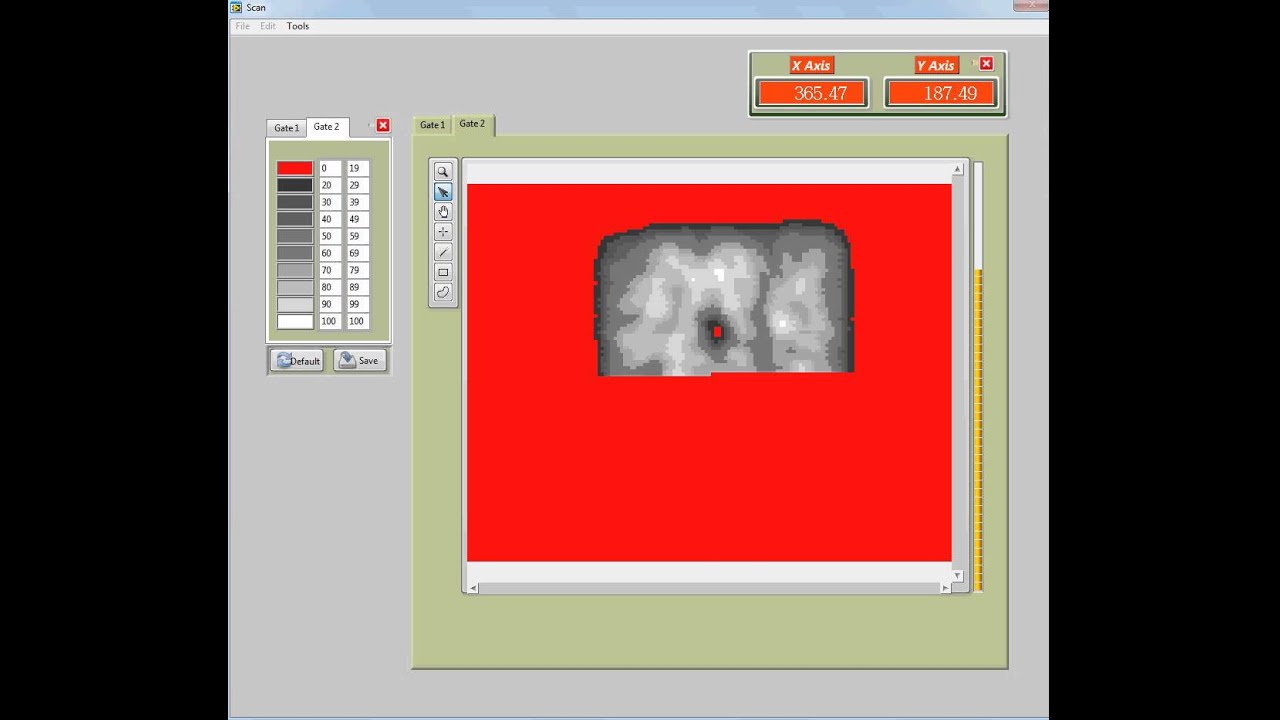Image resolution: width=1280 pixels, height=720 pixels.
Task: Click the upper bound field showing 69
Action: (357, 253)
